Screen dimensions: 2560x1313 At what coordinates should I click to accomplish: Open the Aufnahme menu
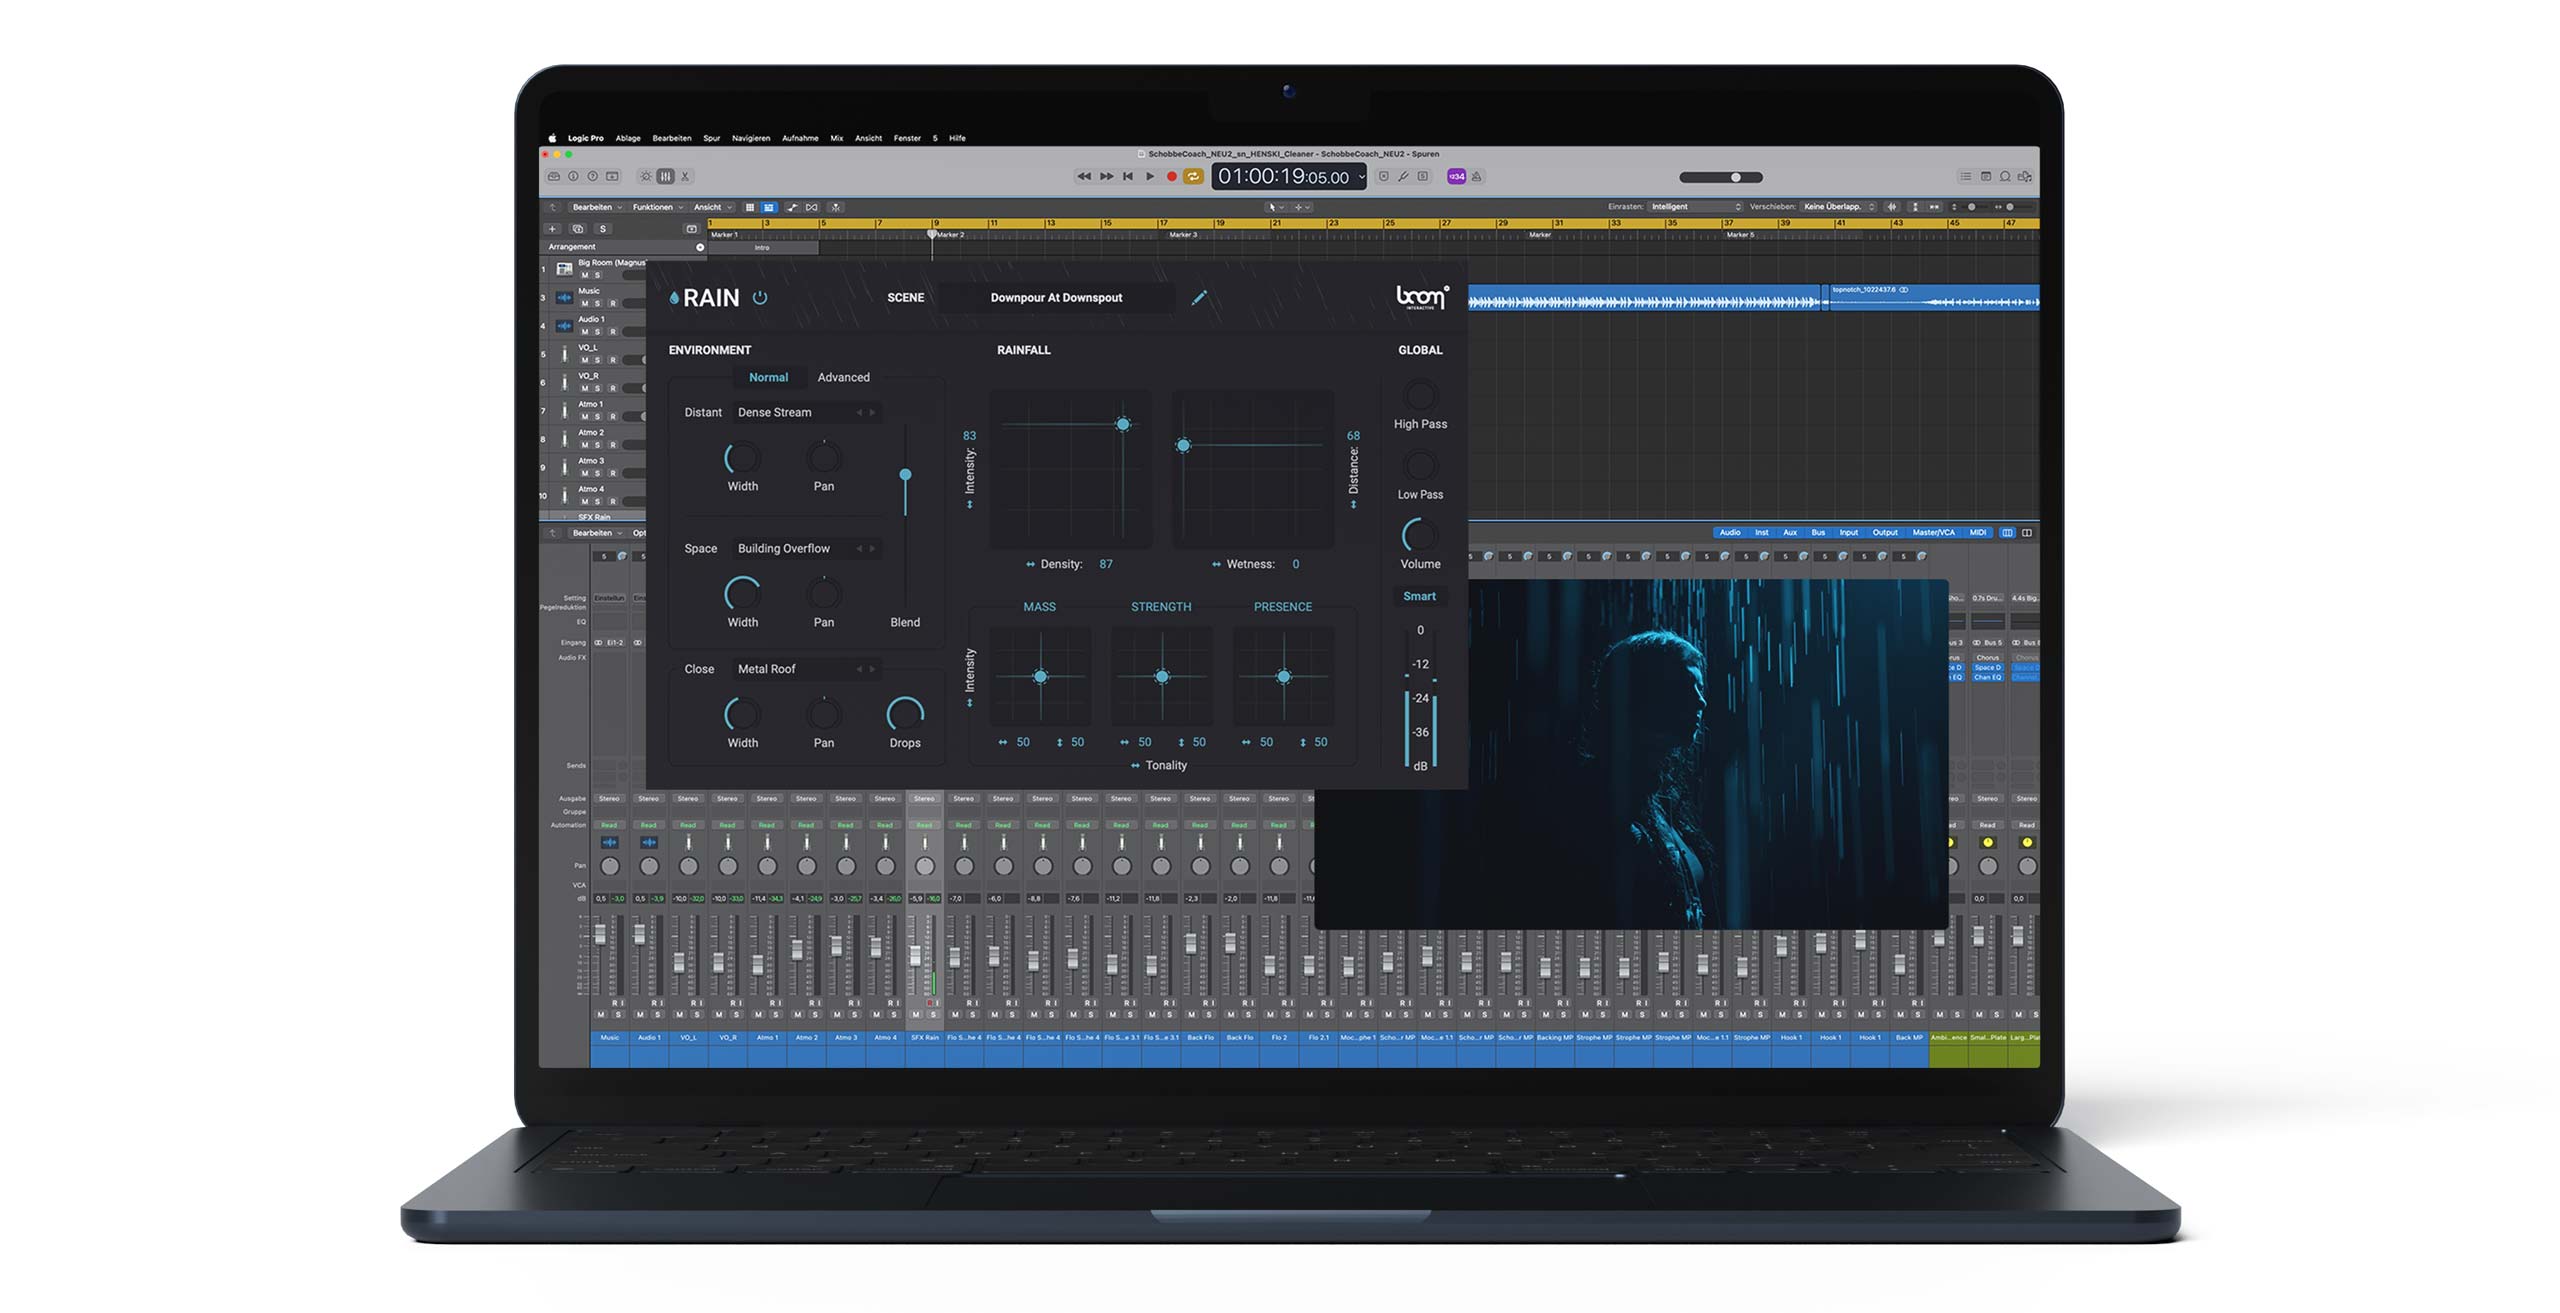[800, 138]
